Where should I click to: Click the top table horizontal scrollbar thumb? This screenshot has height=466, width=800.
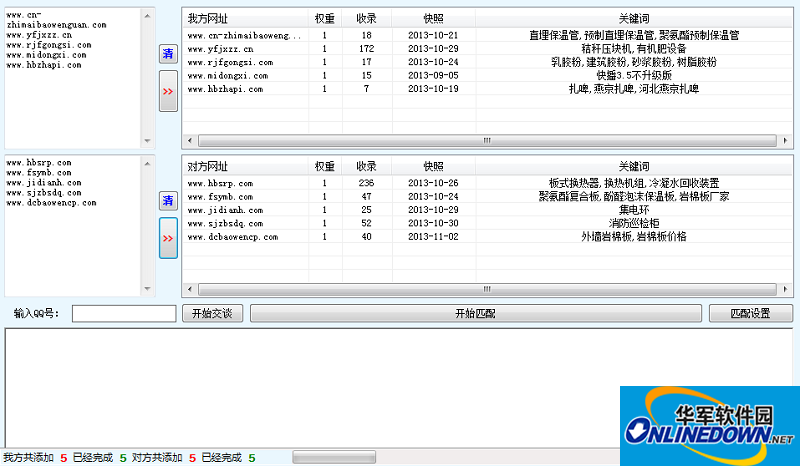click(487, 140)
